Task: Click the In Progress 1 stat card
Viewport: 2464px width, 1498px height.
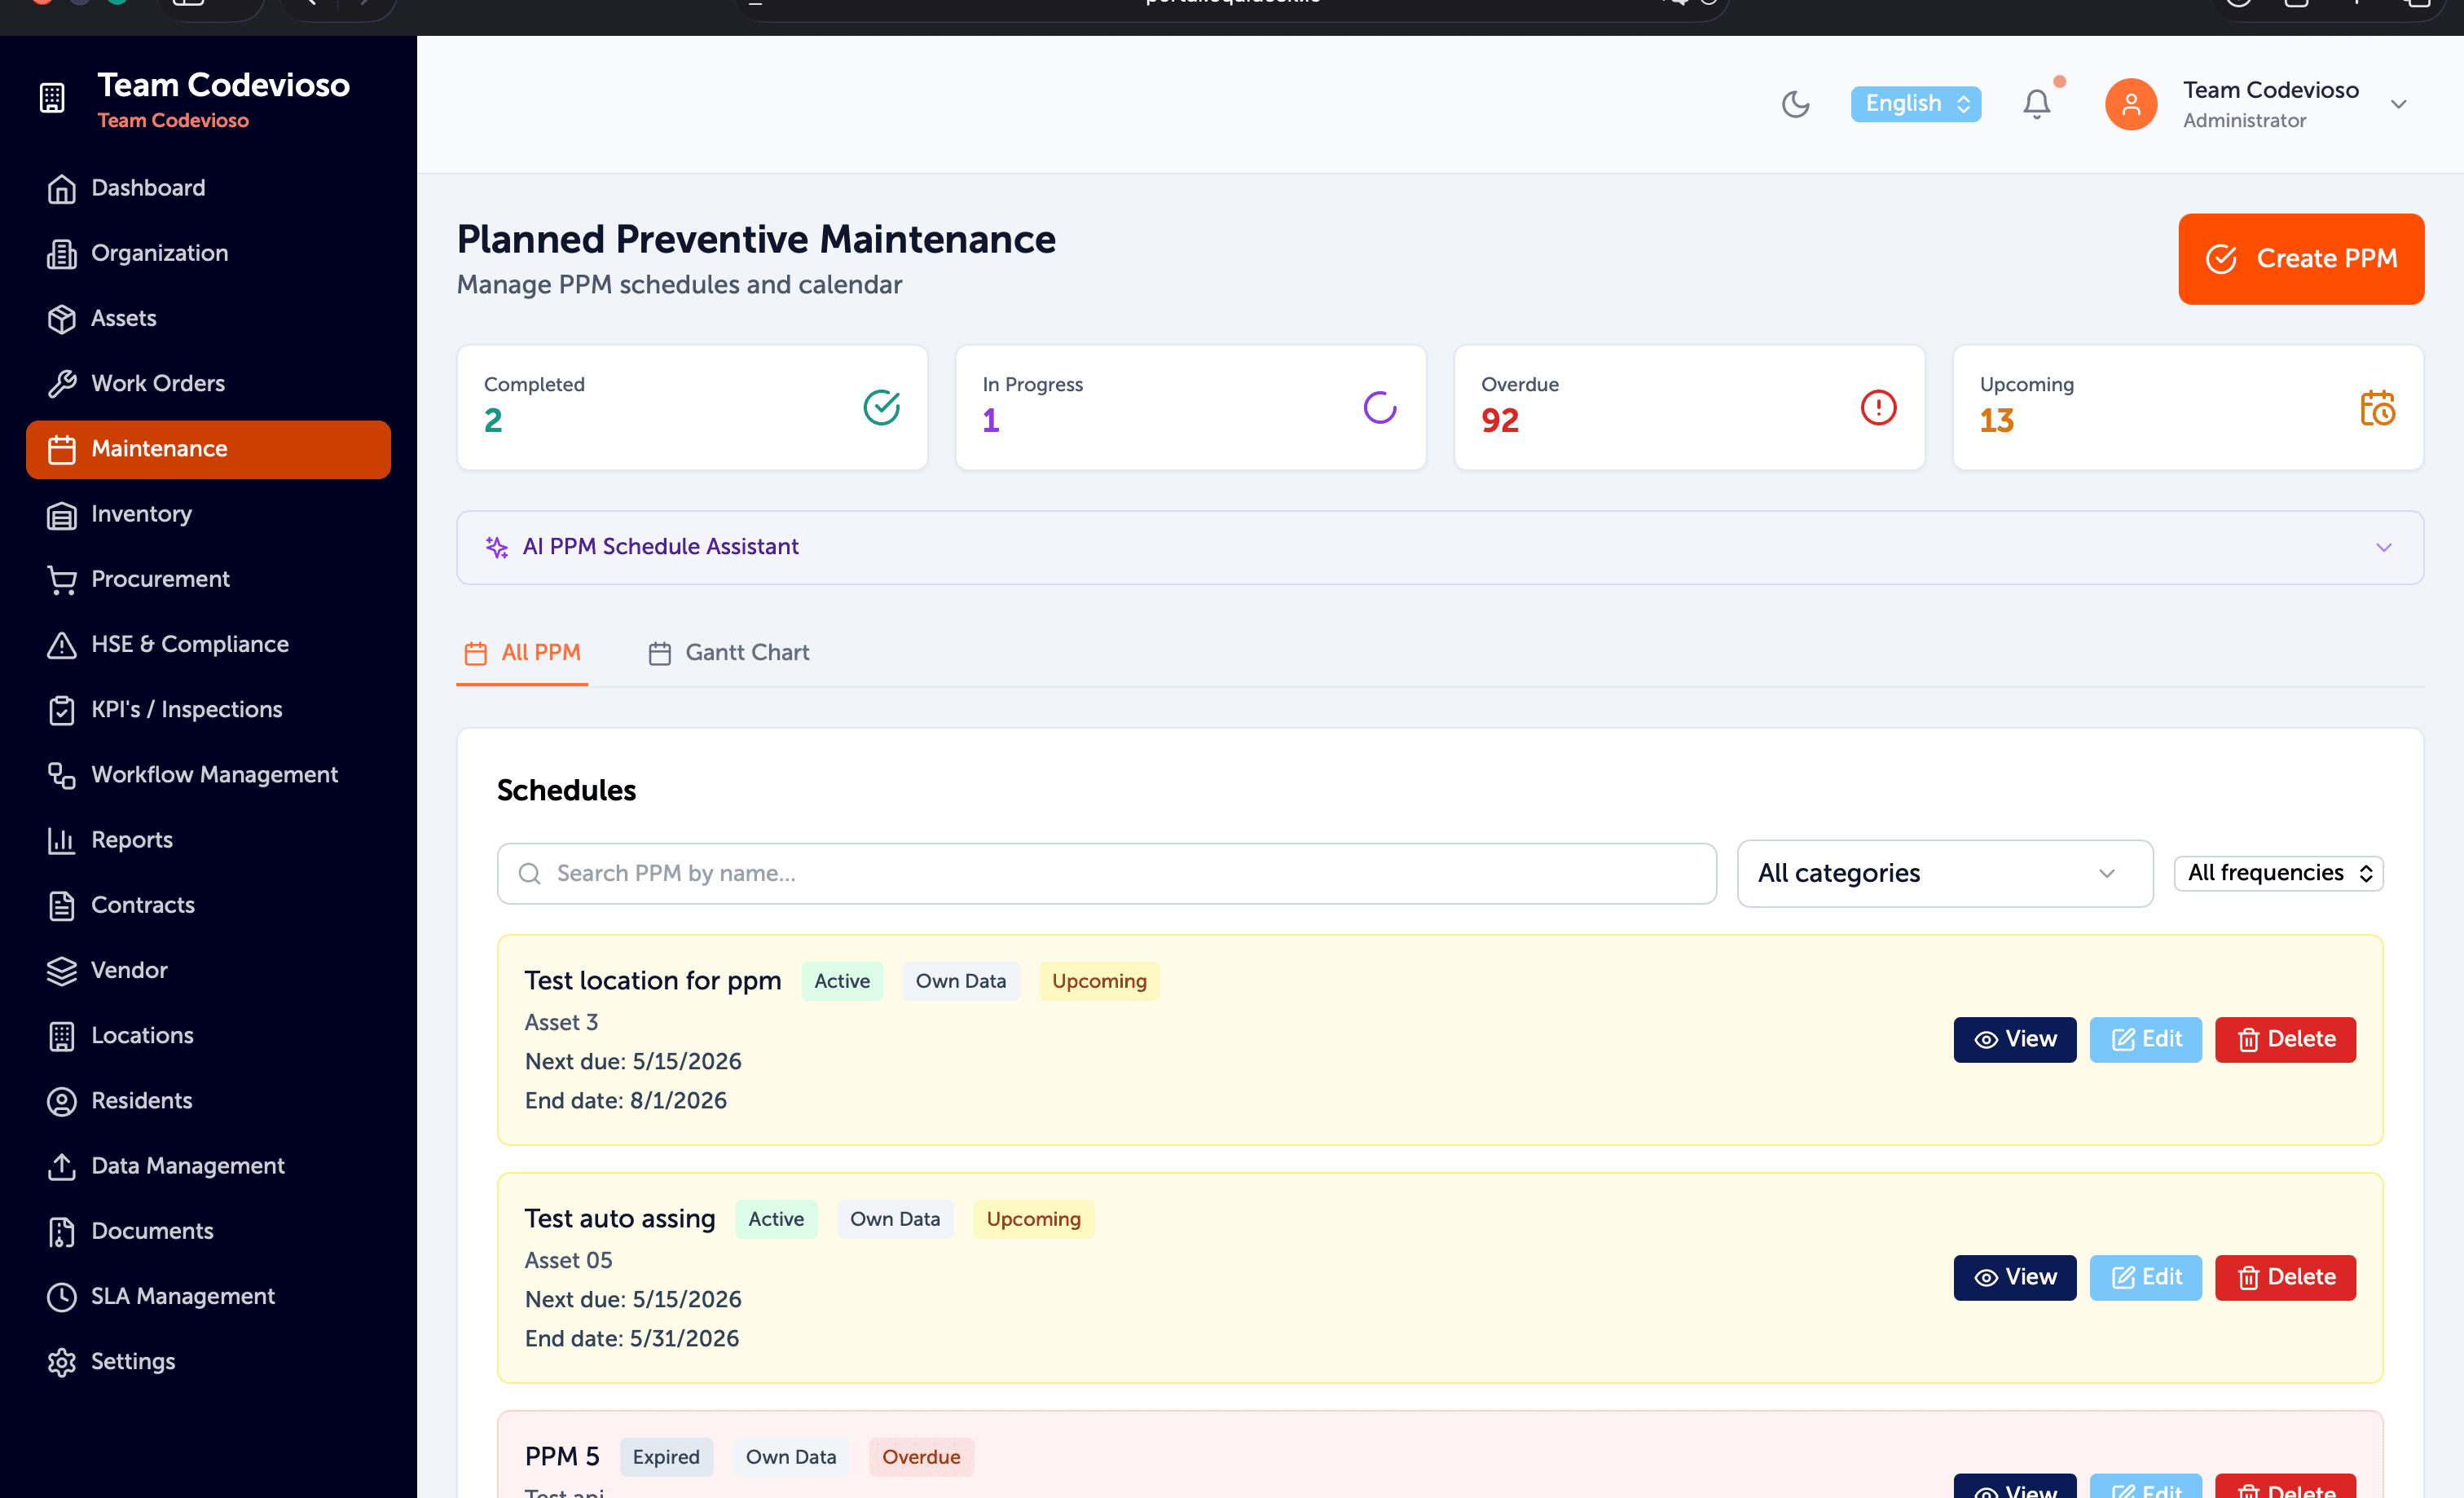Action: (x=1190, y=407)
